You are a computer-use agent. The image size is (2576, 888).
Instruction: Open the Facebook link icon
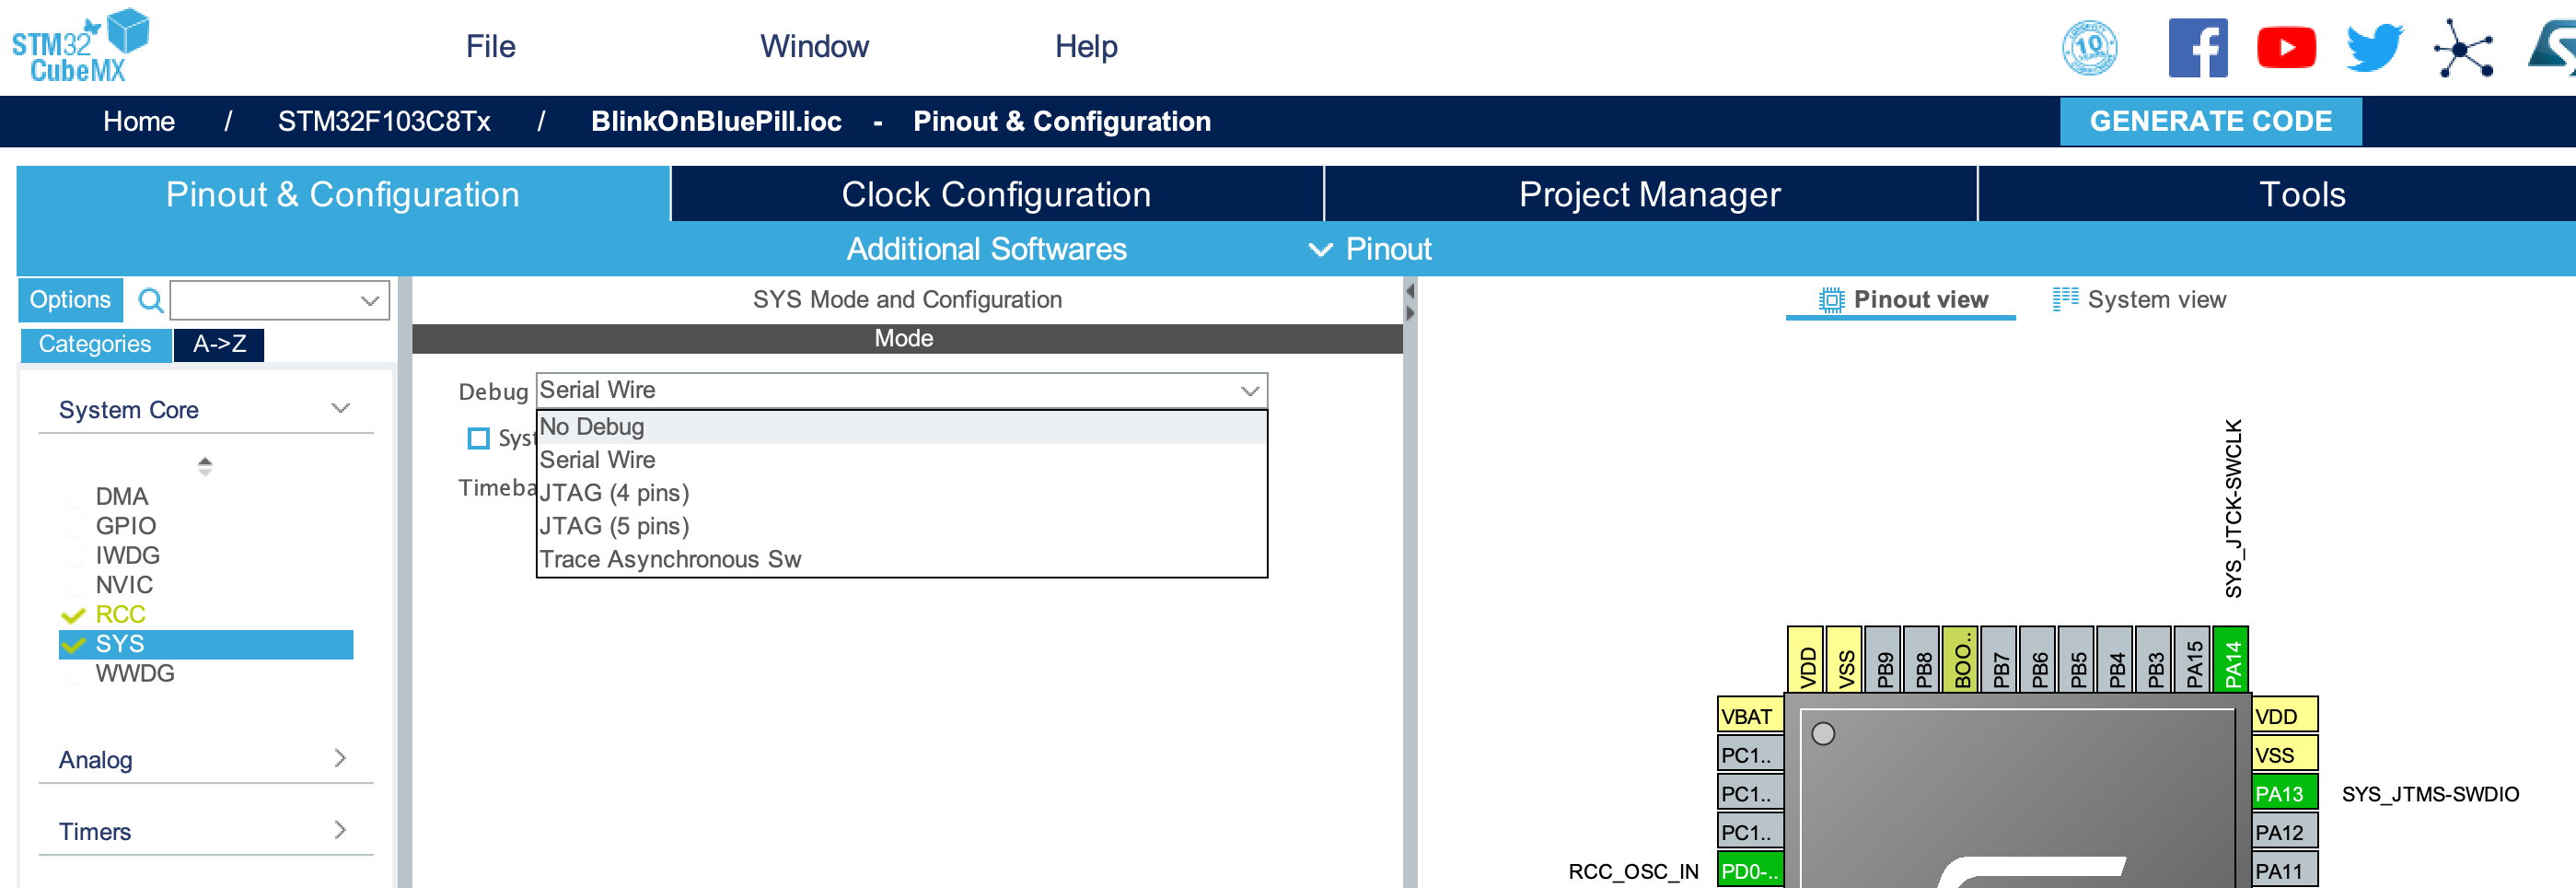(x=2197, y=47)
